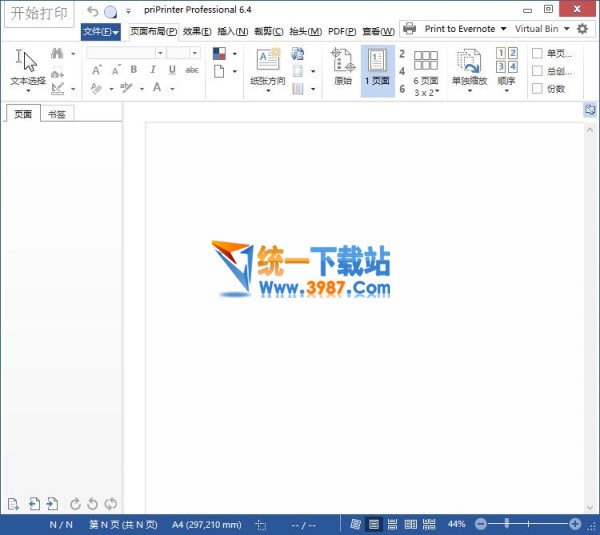
Task: Click the zoom slider in status bar
Action: pyautogui.click(x=526, y=524)
